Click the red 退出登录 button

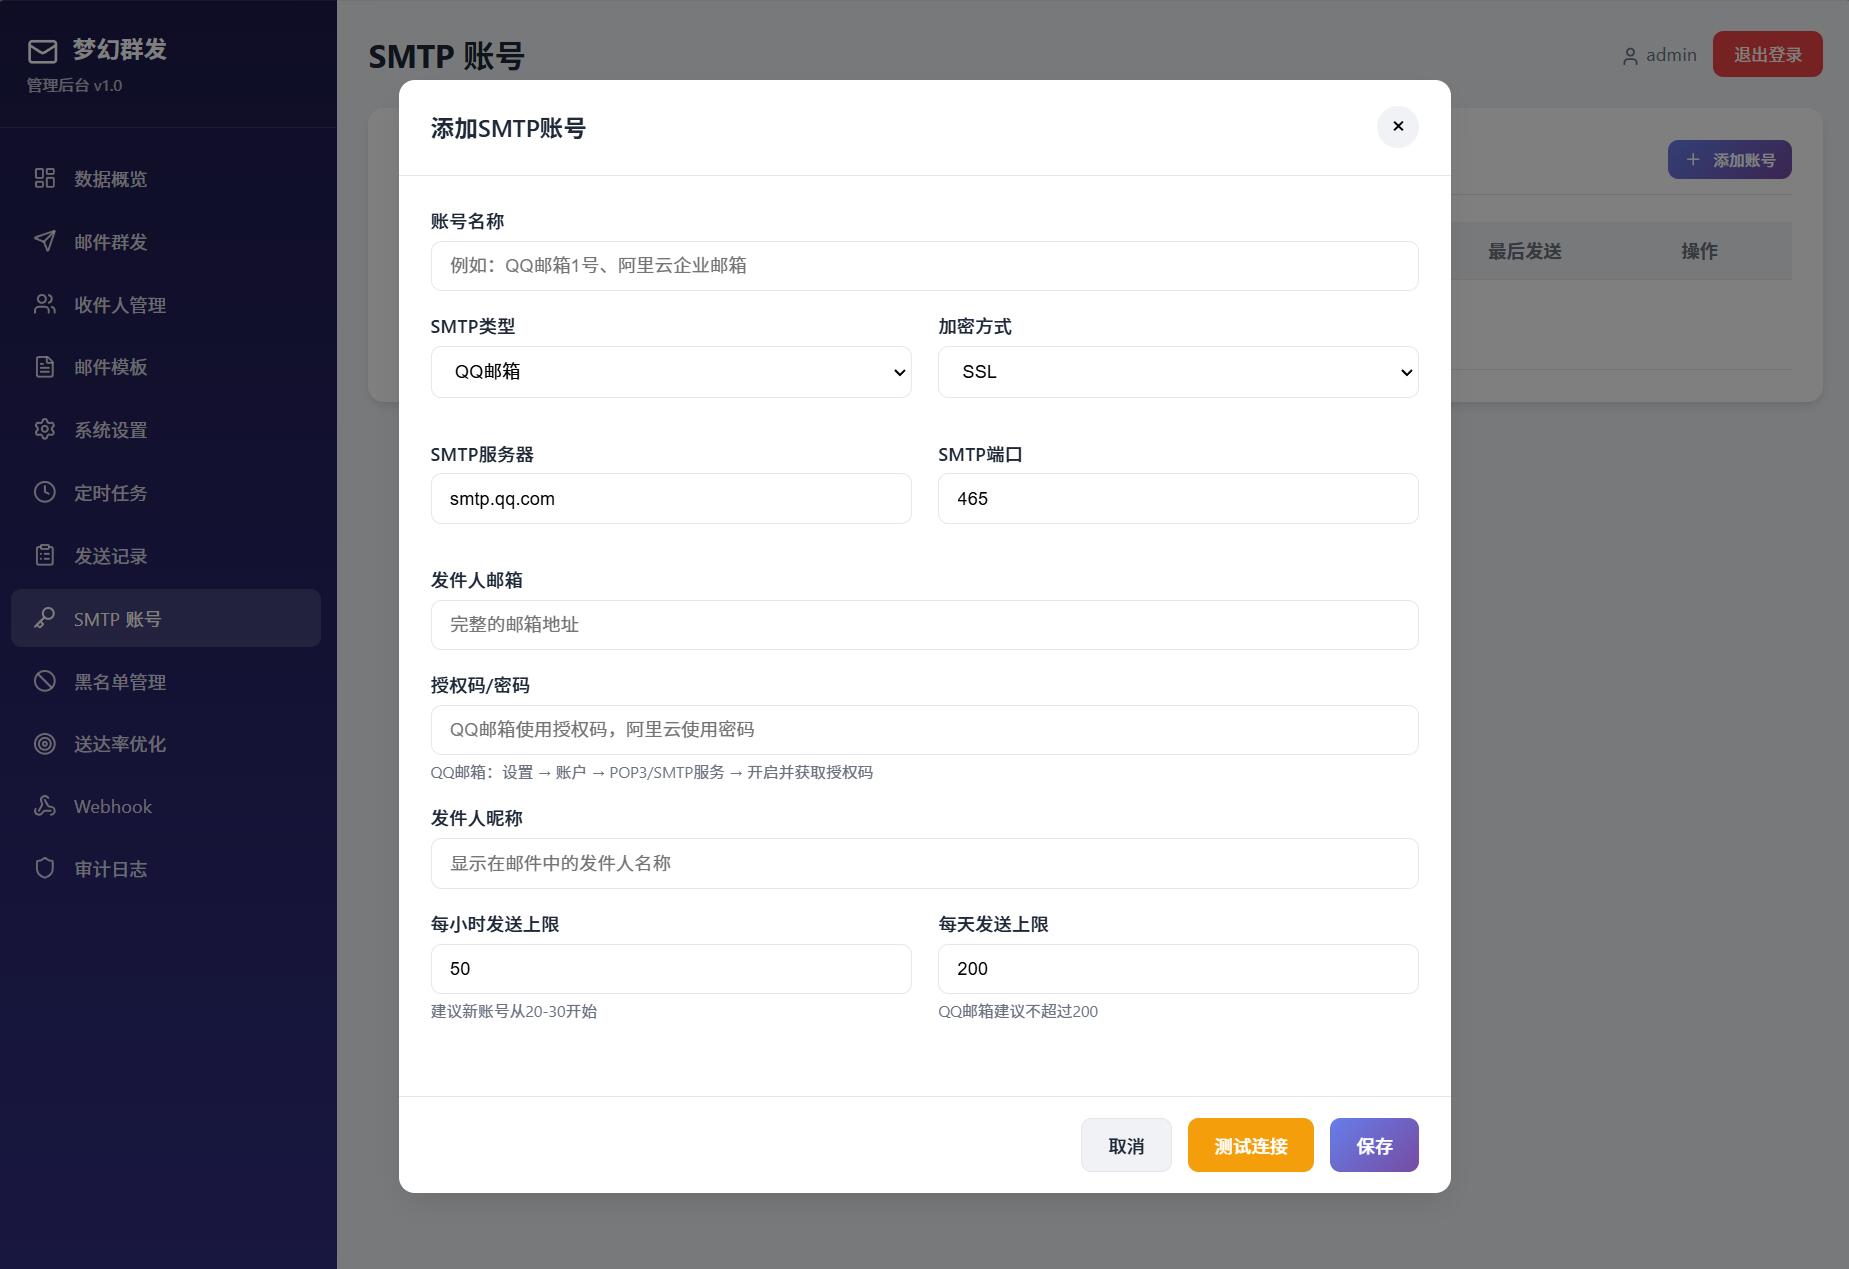[1768, 54]
